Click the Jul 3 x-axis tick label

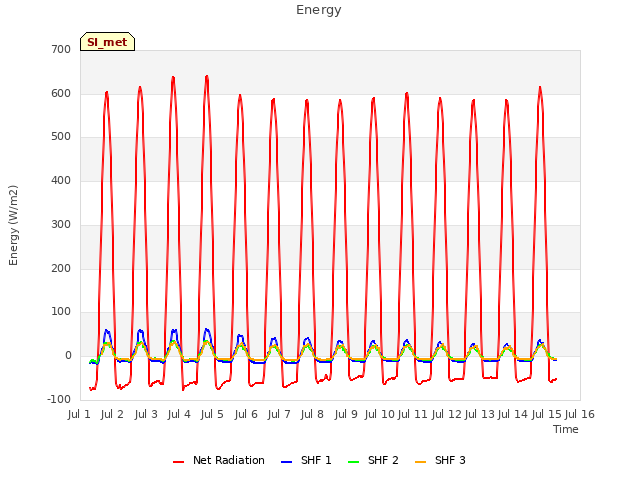(x=146, y=414)
